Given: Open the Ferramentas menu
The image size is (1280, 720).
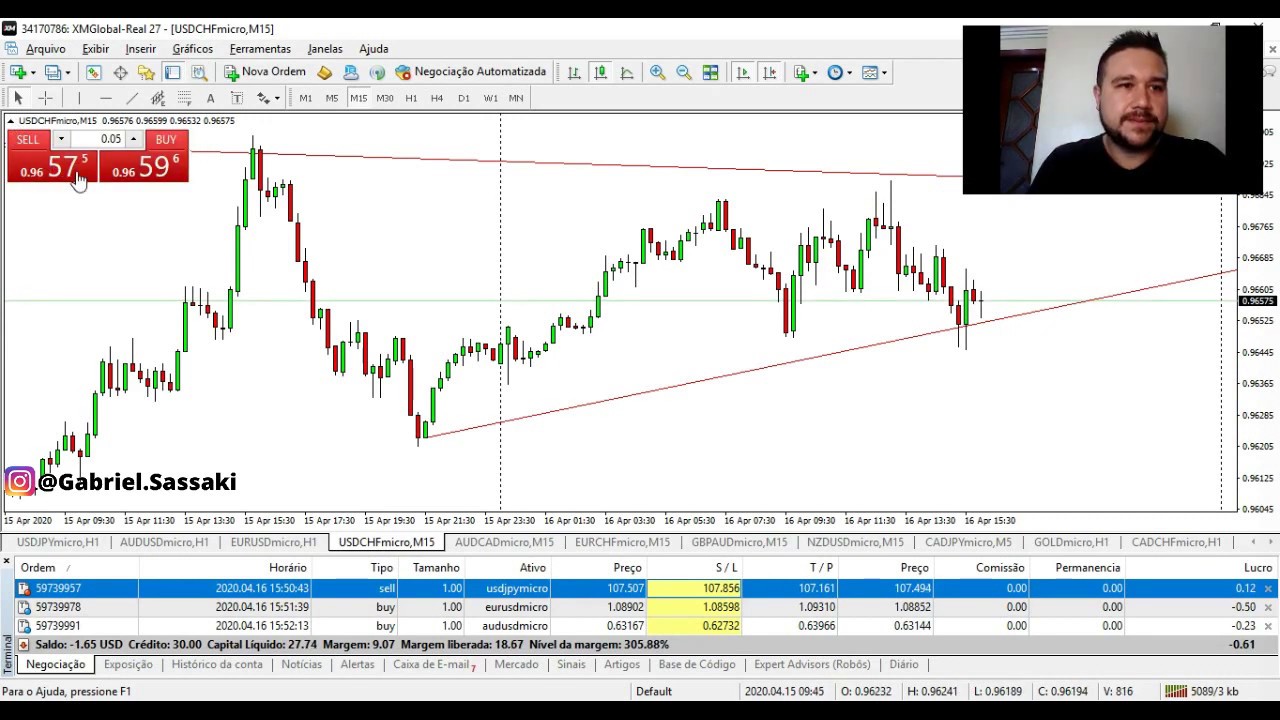Looking at the screenshot, I should click(x=260, y=49).
